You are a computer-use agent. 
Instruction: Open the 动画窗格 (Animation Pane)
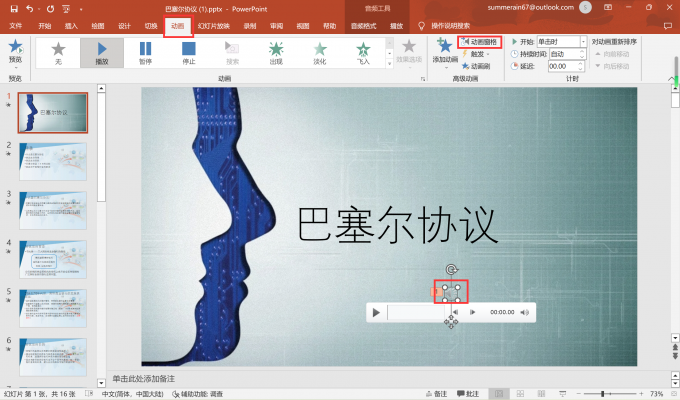480,42
